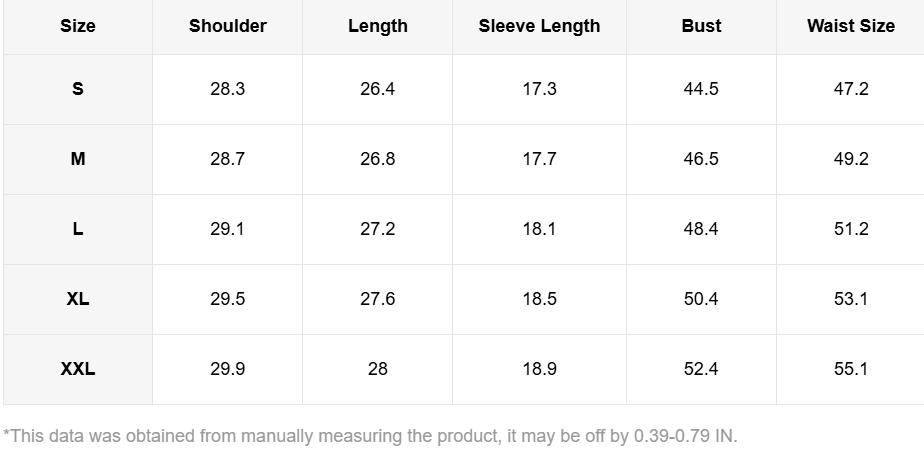The width and height of the screenshot is (924, 465).
Task: Select the M size row label
Action: (x=78, y=159)
